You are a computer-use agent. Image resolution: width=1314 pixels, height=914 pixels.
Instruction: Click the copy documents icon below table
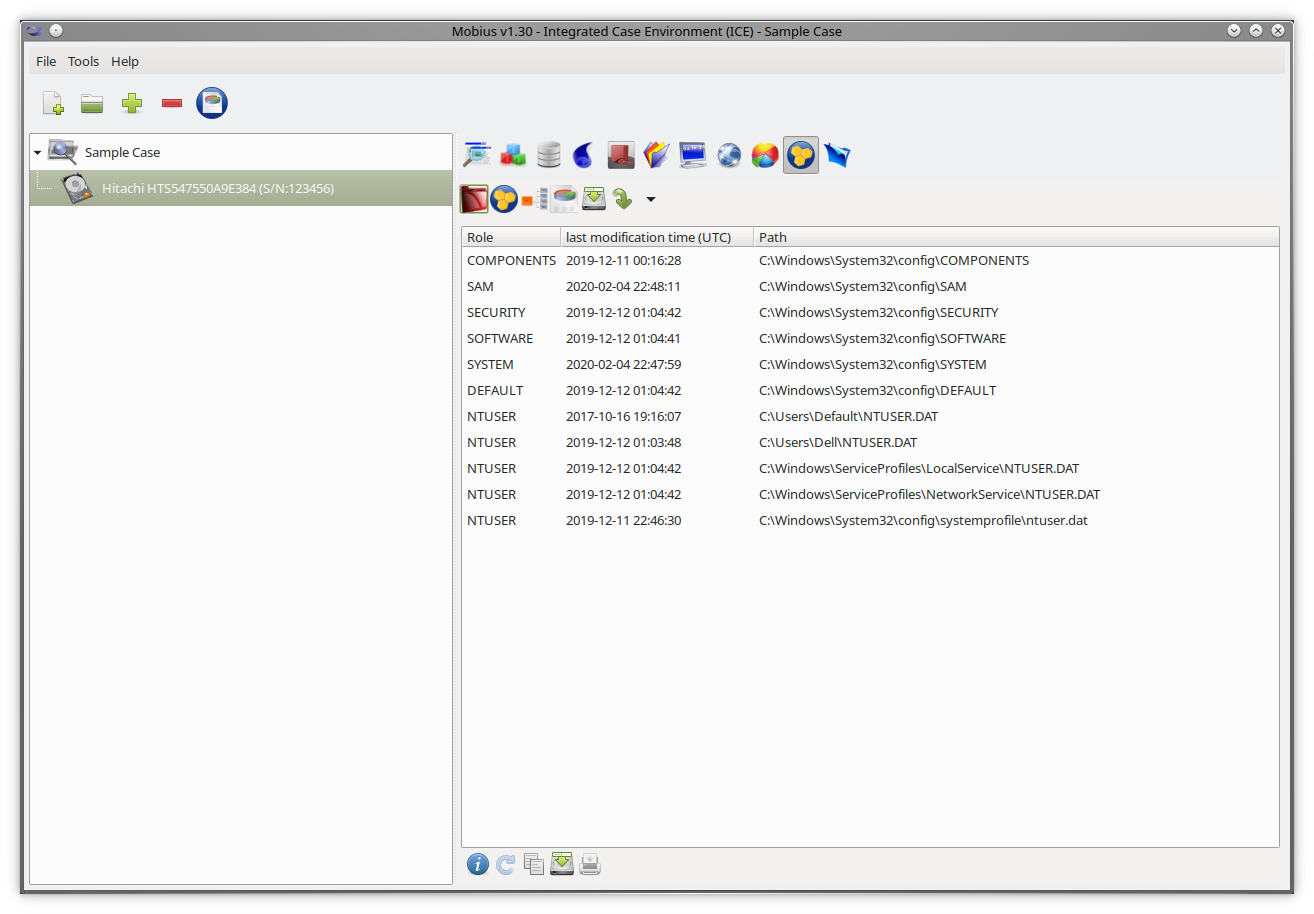pos(534,864)
